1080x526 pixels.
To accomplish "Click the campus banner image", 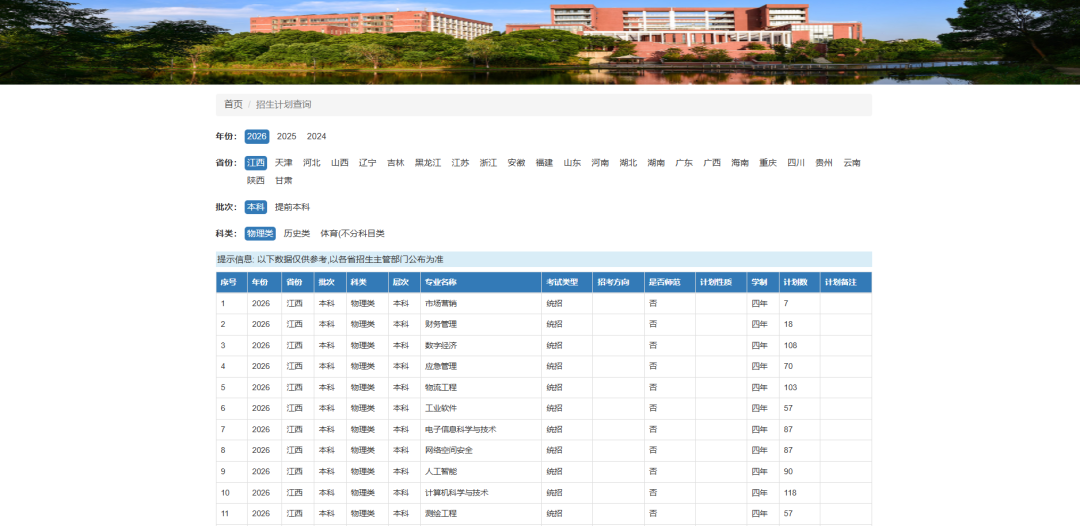I will [x=540, y=42].
